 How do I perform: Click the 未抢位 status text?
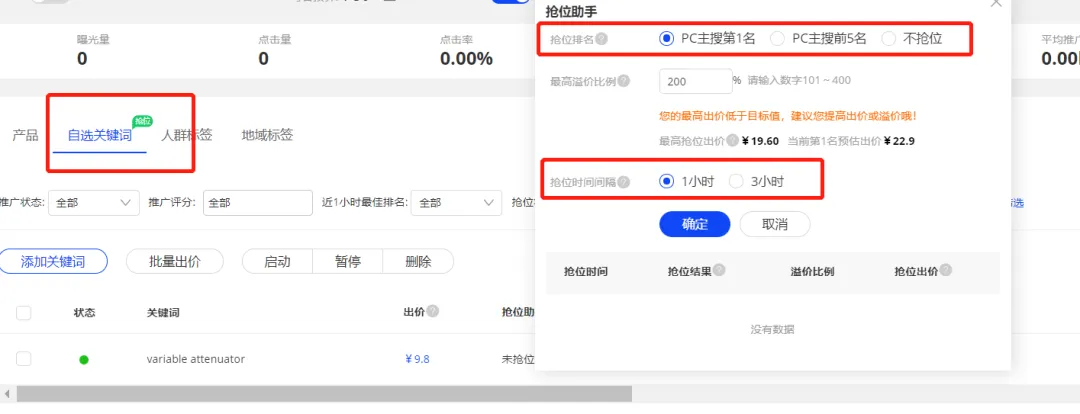click(x=518, y=359)
